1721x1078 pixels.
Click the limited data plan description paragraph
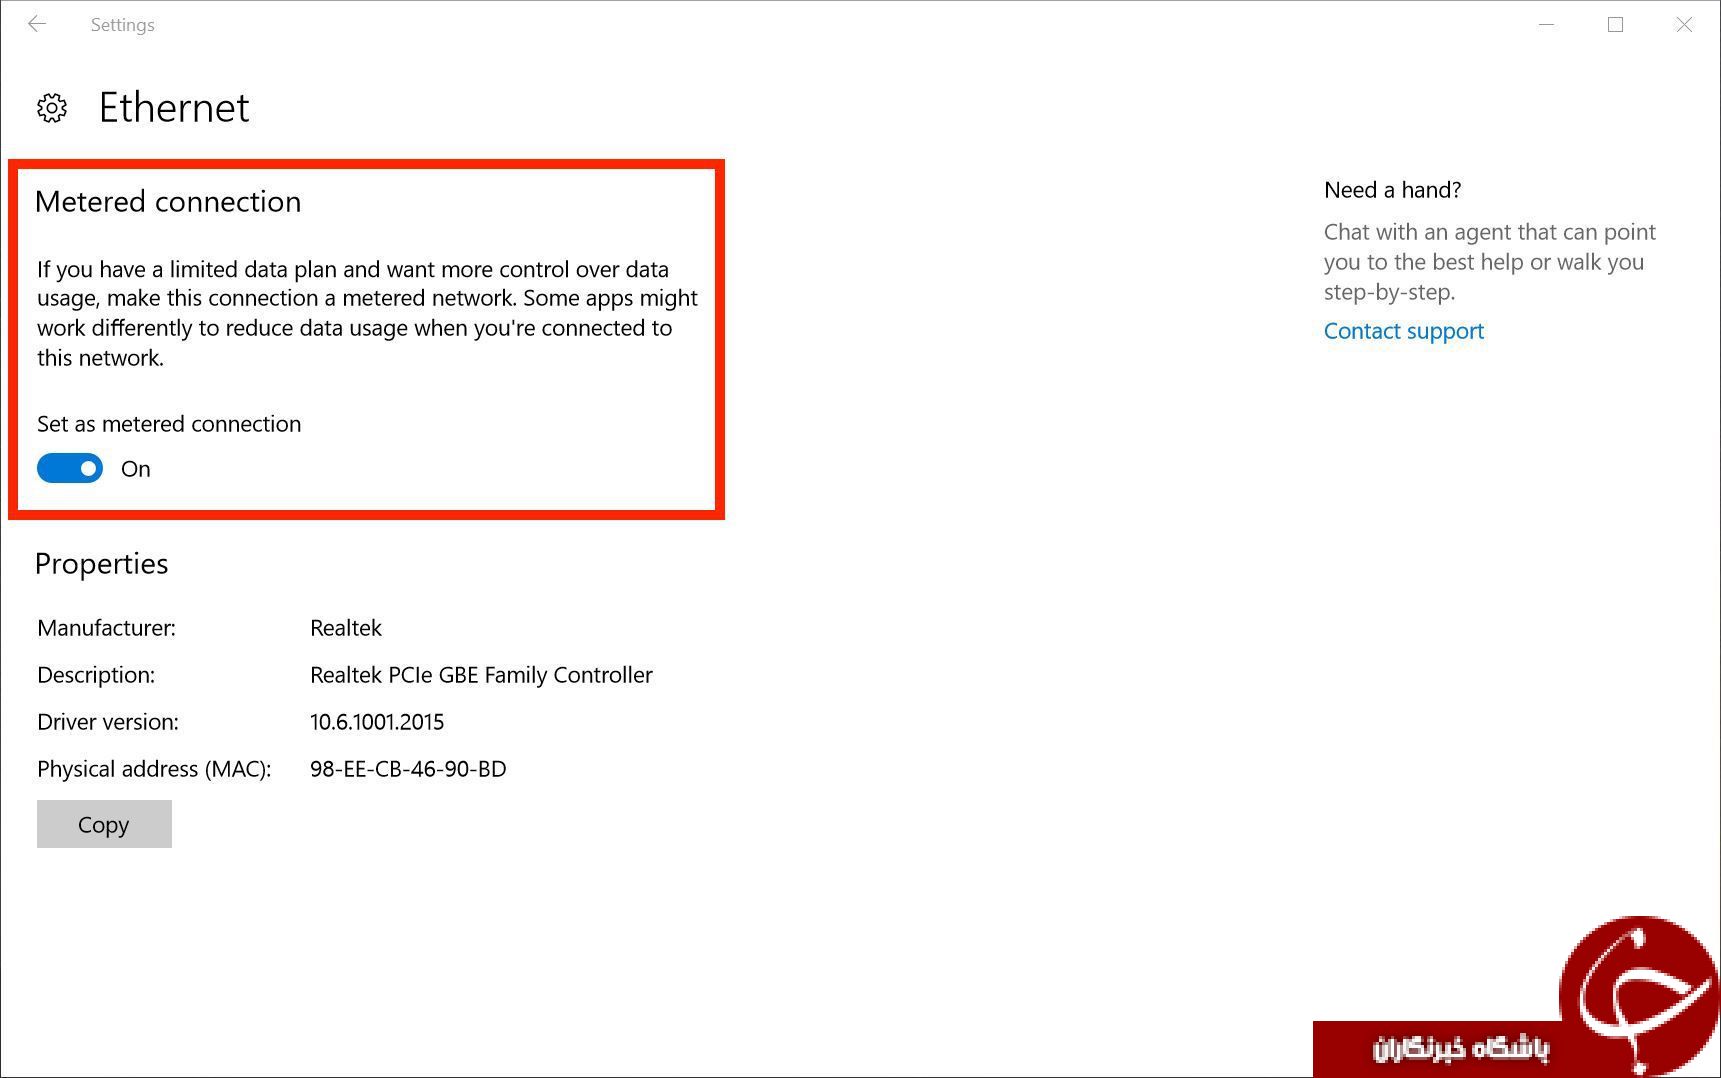pos(367,313)
